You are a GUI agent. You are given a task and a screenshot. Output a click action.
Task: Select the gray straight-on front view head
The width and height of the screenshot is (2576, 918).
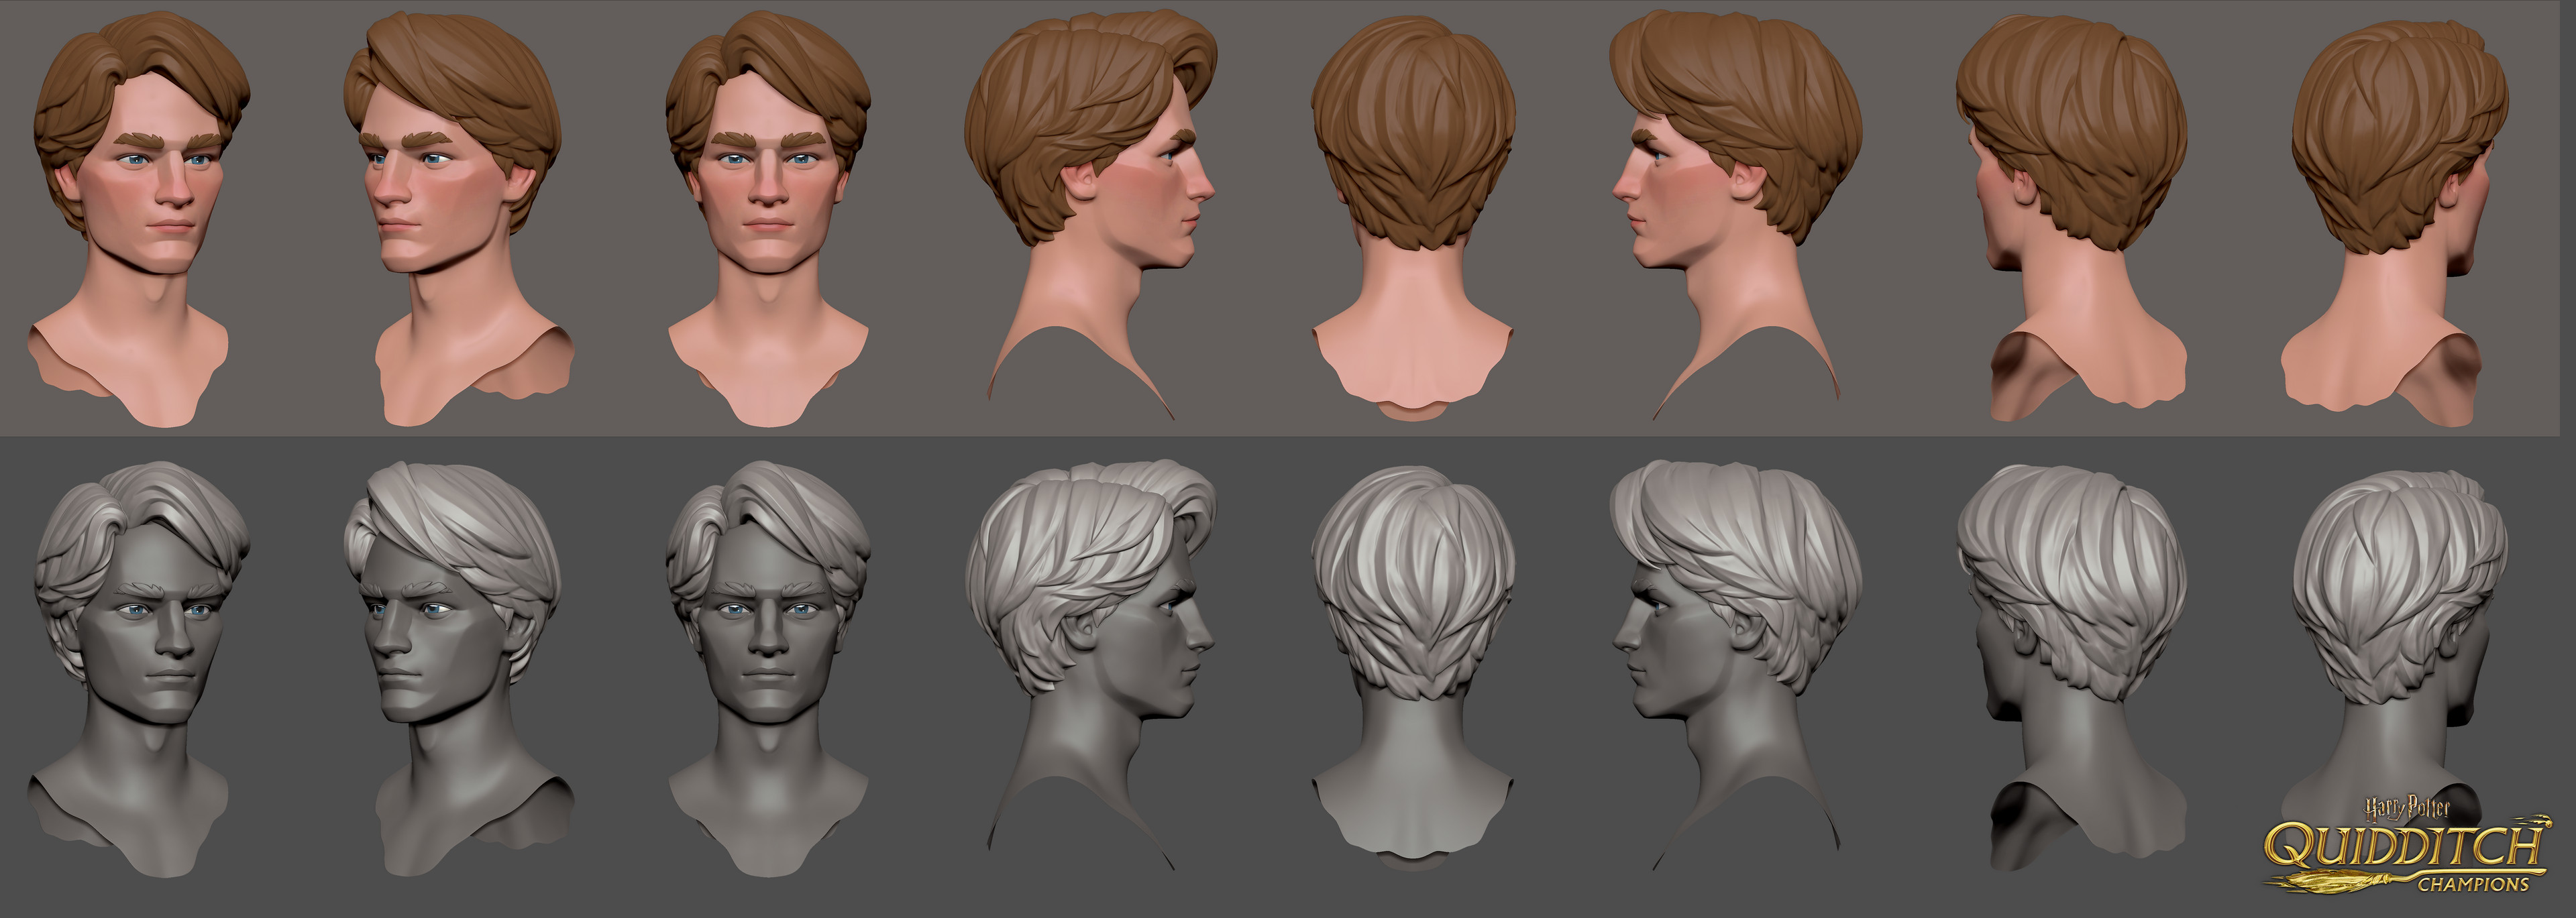(768, 670)
